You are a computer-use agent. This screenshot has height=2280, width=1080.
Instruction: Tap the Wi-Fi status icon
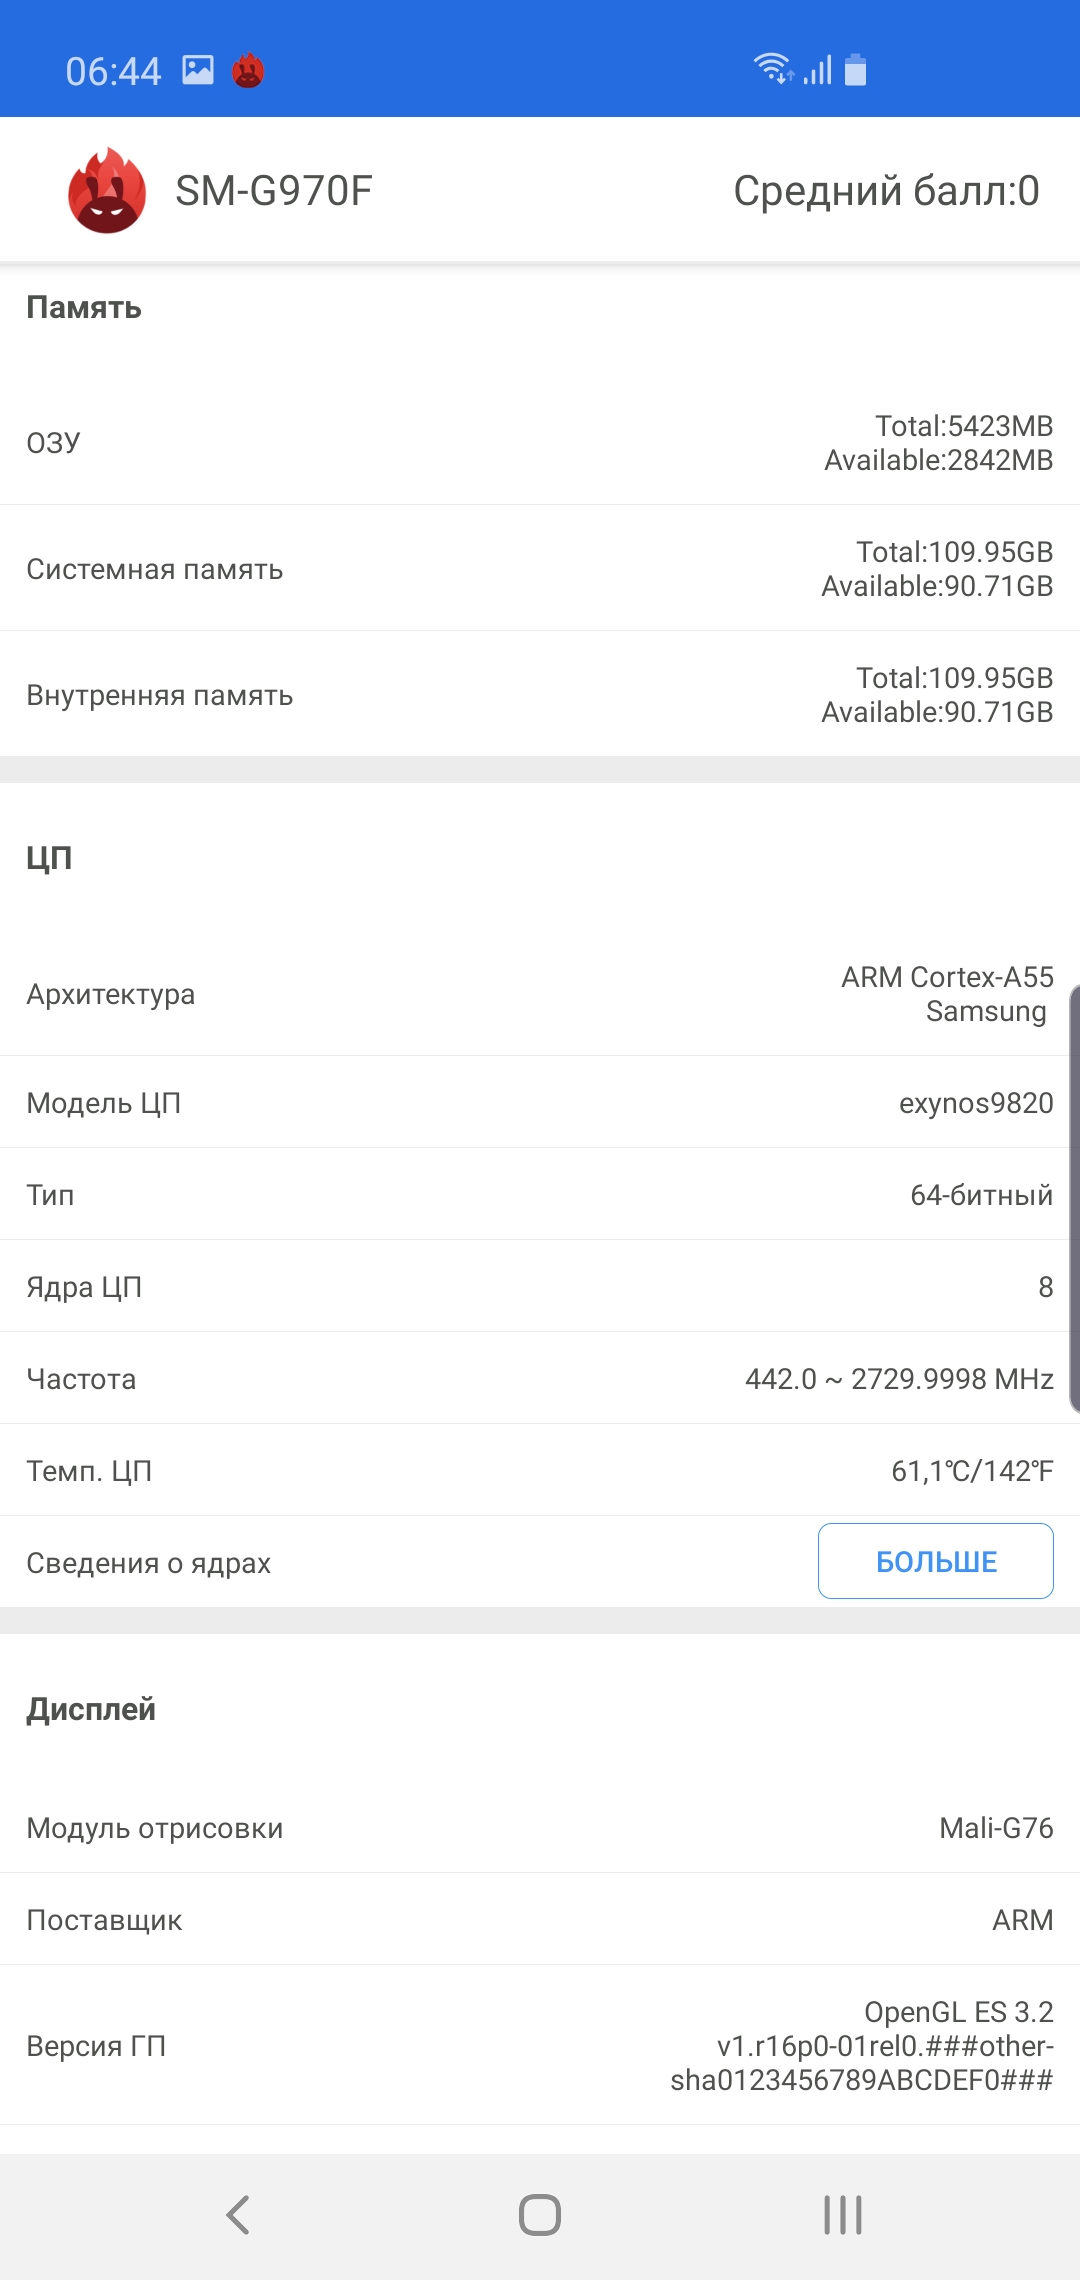772,69
